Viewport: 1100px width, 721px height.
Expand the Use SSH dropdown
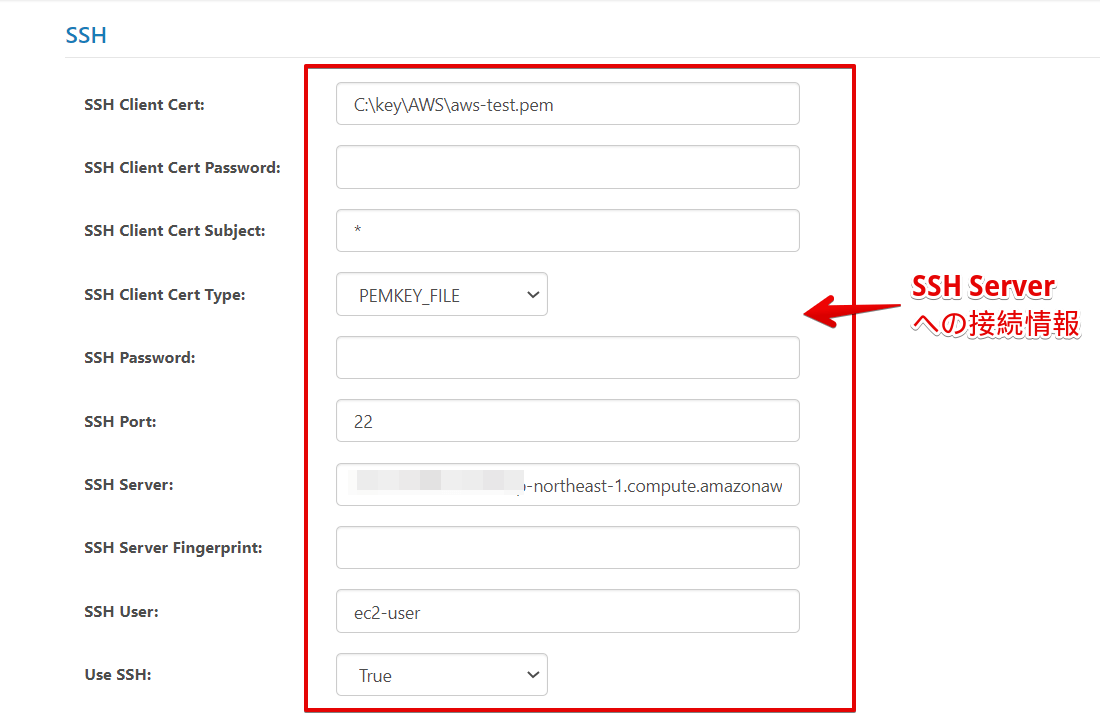(442, 675)
